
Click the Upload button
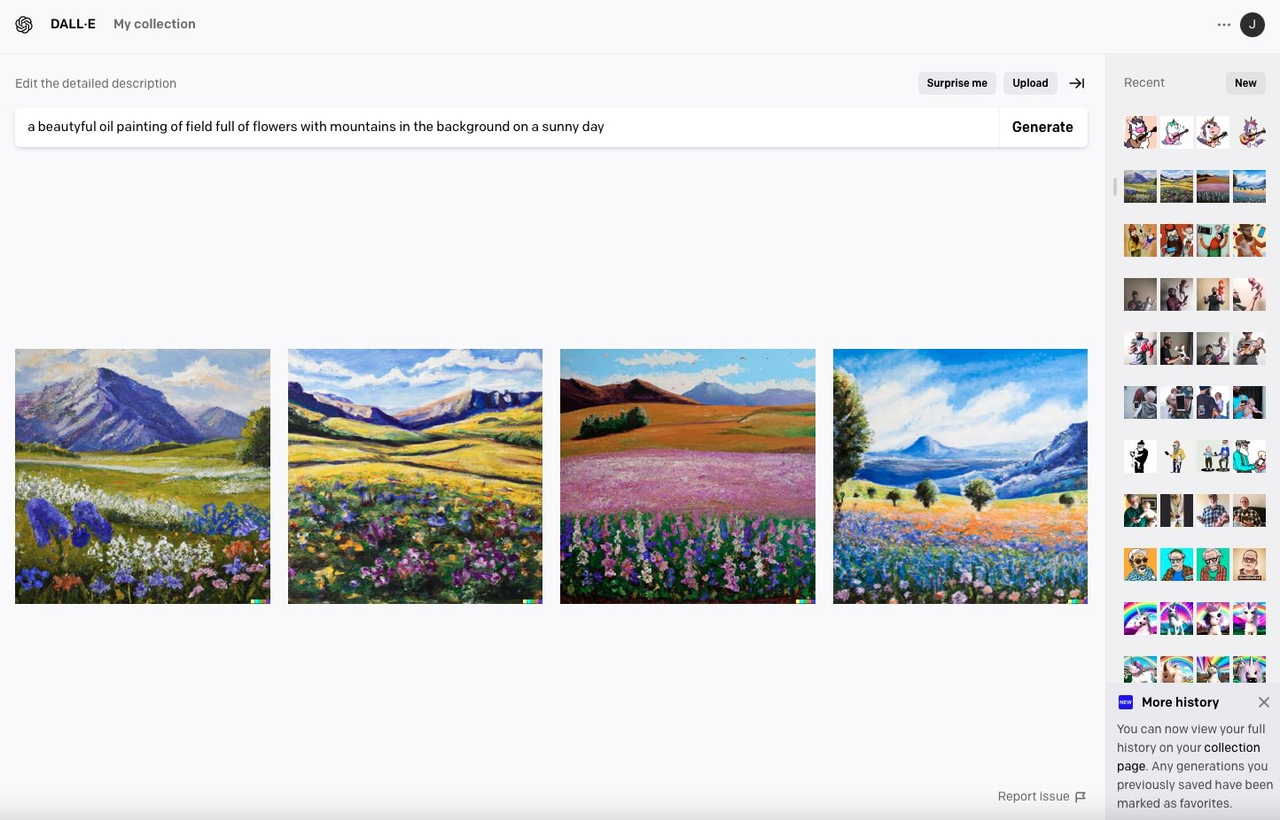[1030, 83]
